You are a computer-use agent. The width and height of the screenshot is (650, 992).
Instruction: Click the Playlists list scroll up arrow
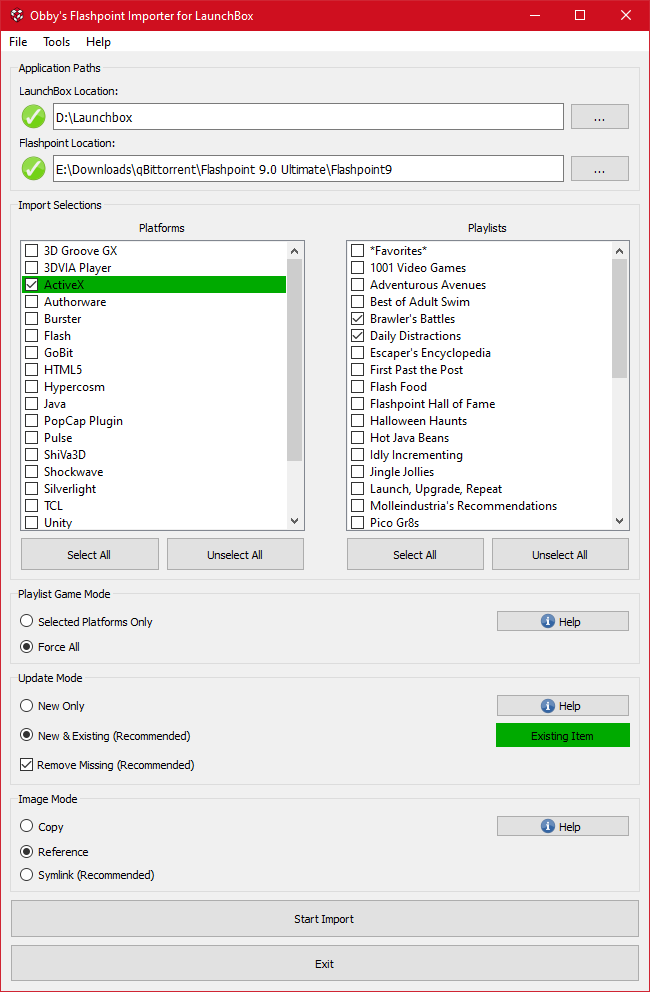tap(620, 251)
